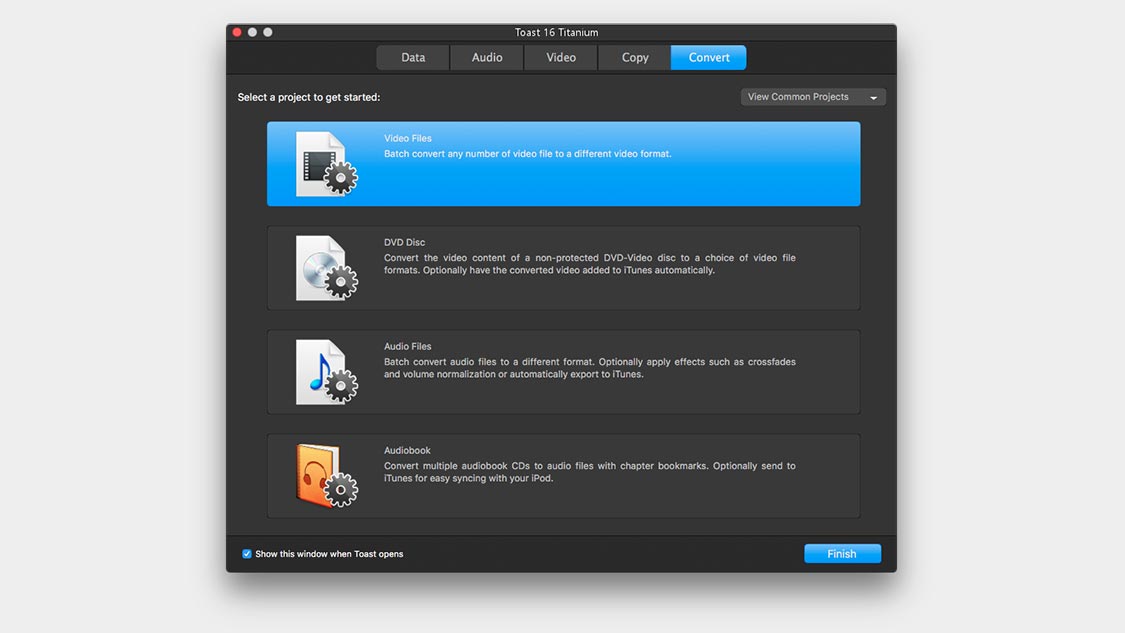The height and width of the screenshot is (633, 1125).
Task: Click the 'Select a project to get started:' label
Action: pos(309,97)
